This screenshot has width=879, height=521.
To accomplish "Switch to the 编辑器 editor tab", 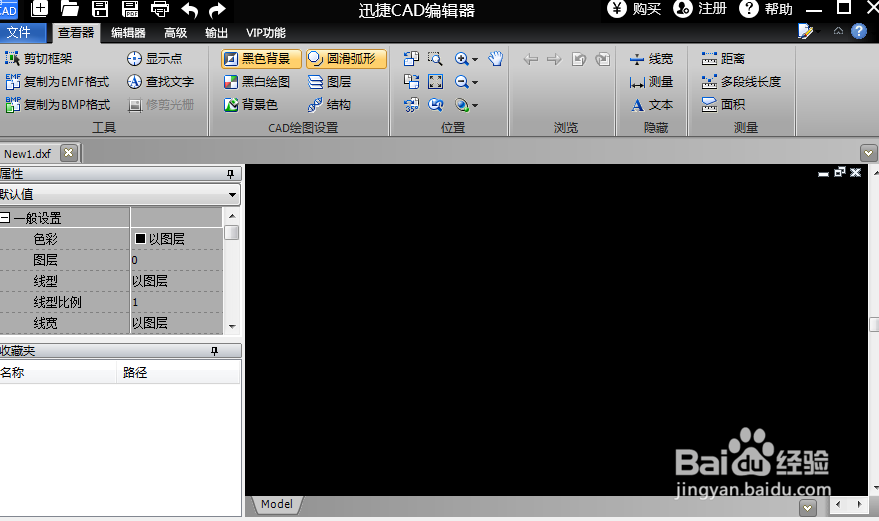I will pos(128,33).
